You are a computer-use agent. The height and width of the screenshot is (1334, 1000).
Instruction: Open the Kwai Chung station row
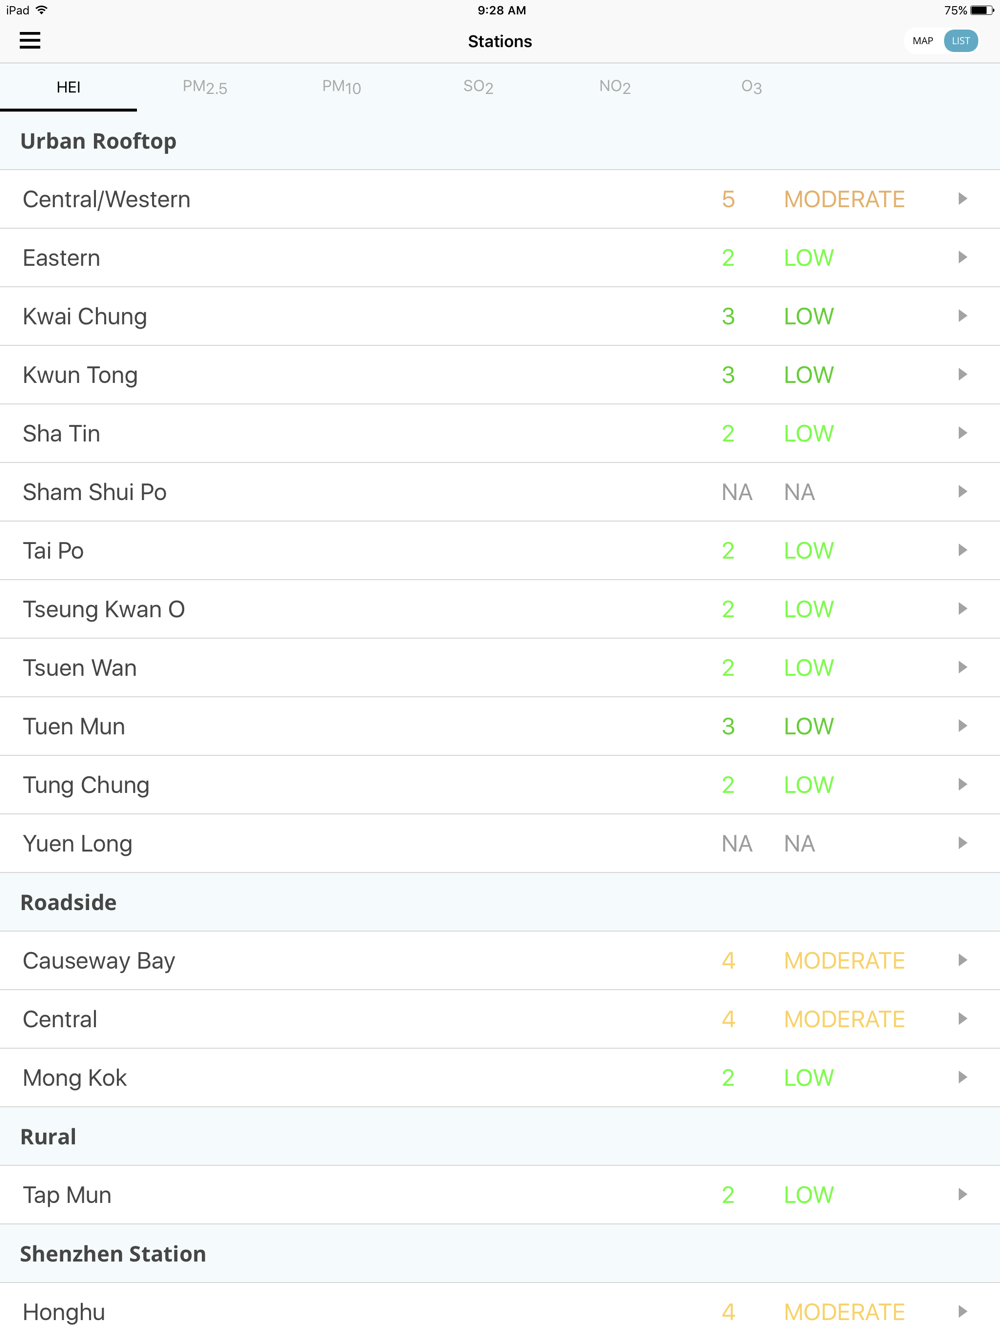pyautogui.click(x=500, y=316)
